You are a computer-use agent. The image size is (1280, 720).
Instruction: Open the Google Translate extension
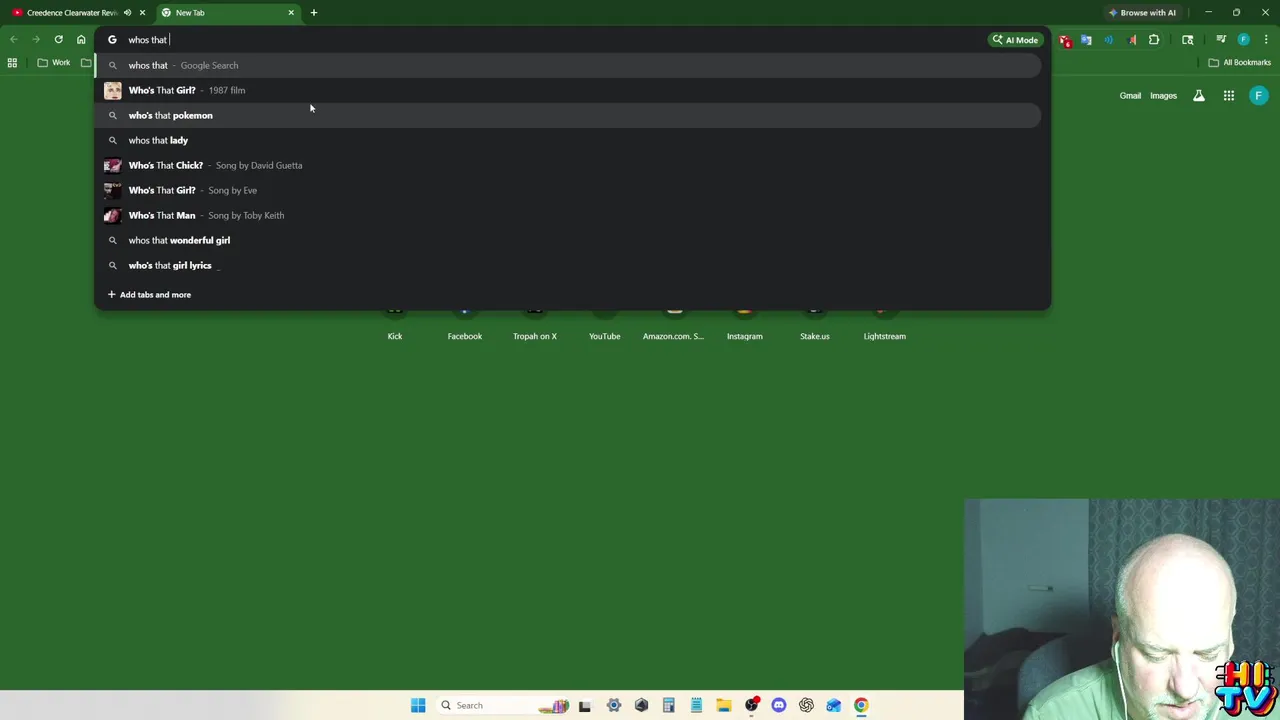[x=1086, y=40]
